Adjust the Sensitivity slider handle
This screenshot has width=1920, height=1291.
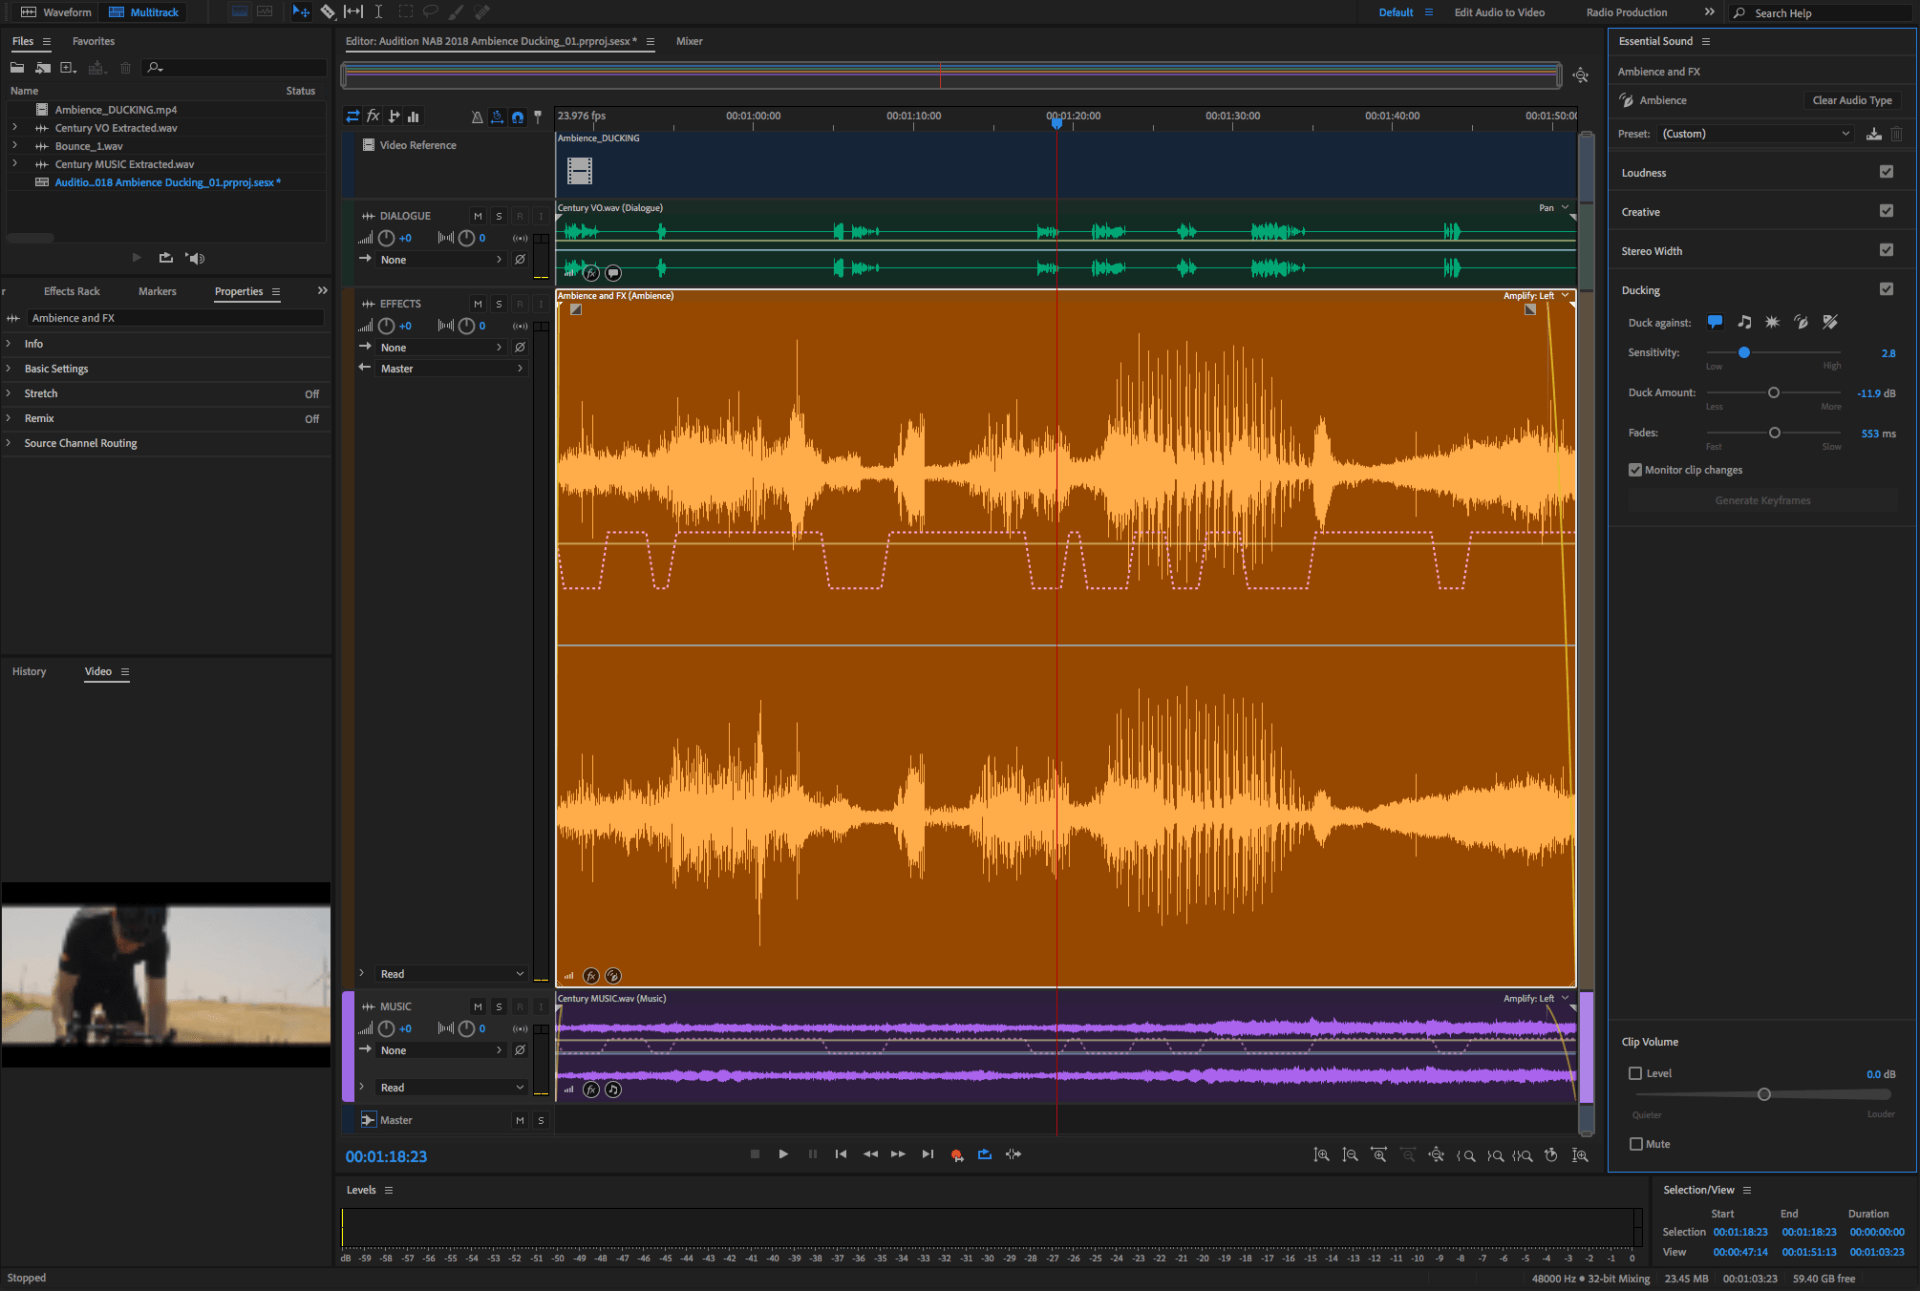pyautogui.click(x=1744, y=353)
